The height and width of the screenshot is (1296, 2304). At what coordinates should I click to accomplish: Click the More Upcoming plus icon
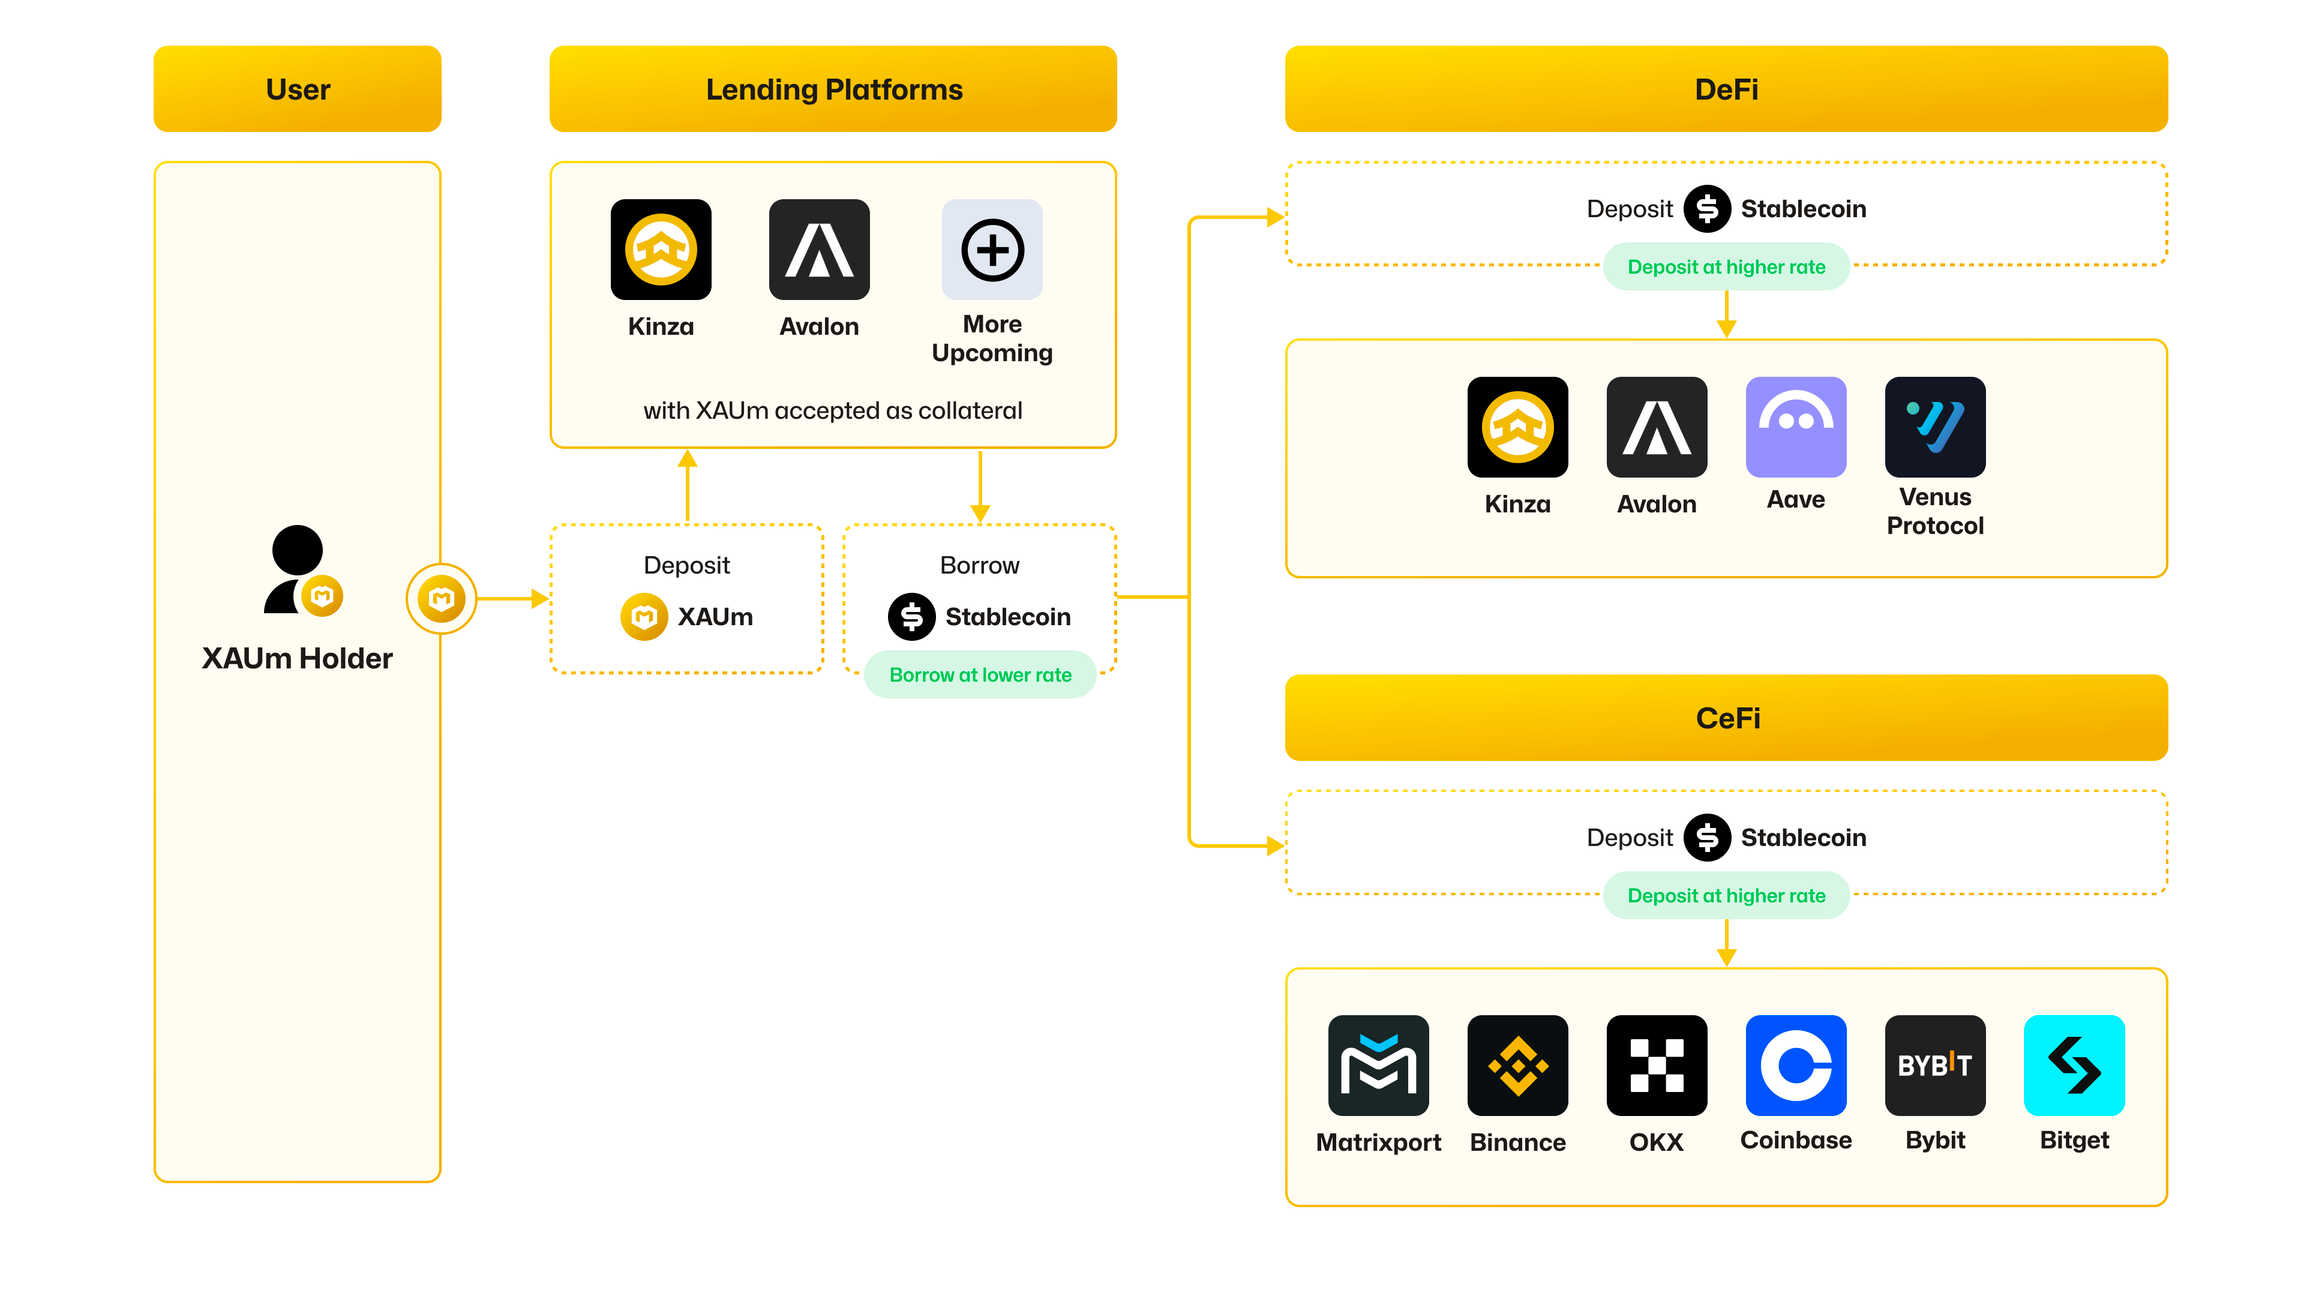992,249
